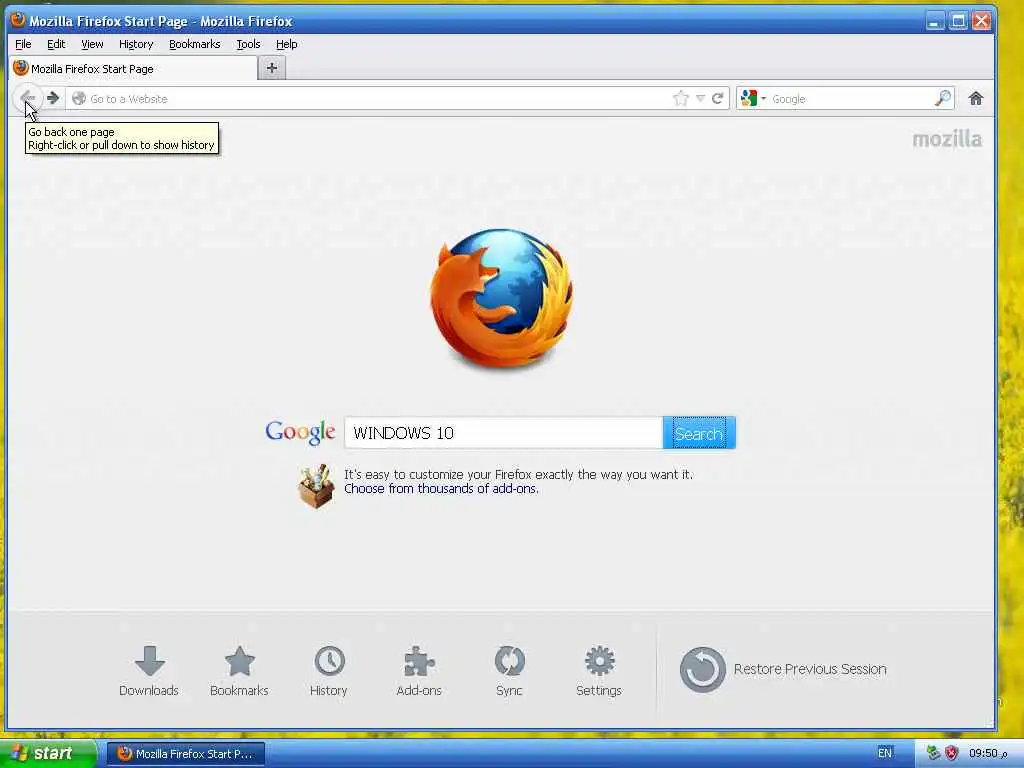Open Bookmarks from the start page
Screen dimensions: 1024x768
pyautogui.click(x=239, y=671)
